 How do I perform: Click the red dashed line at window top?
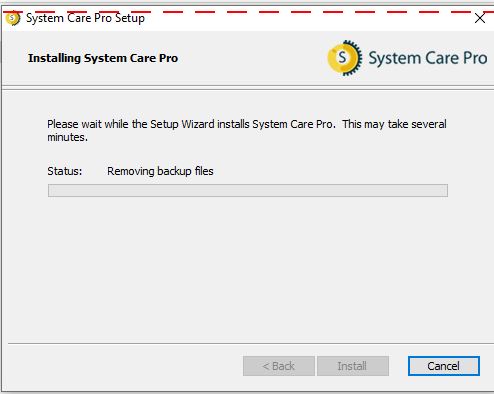248,12
